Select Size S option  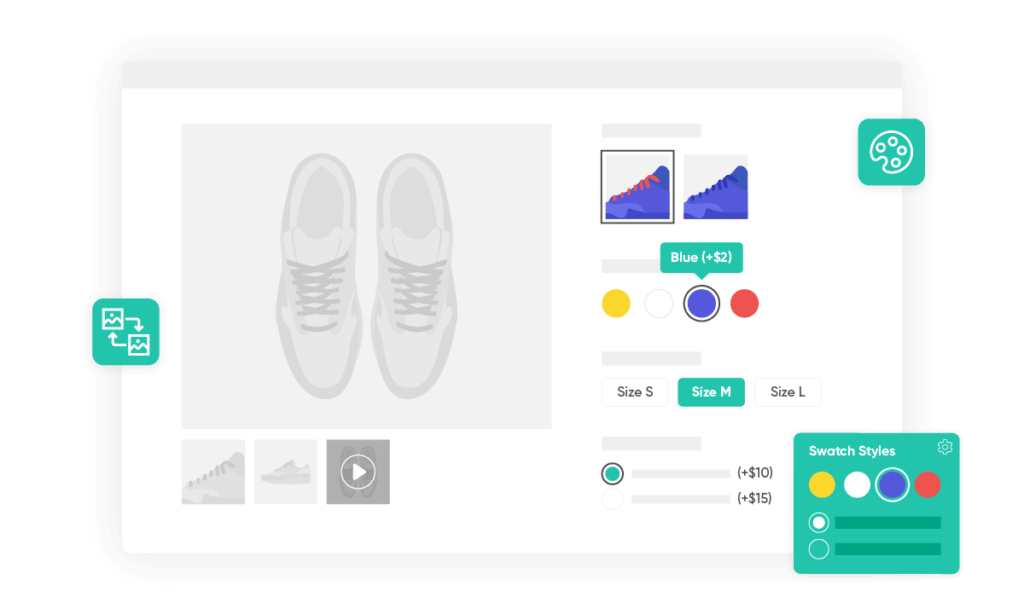[635, 392]
